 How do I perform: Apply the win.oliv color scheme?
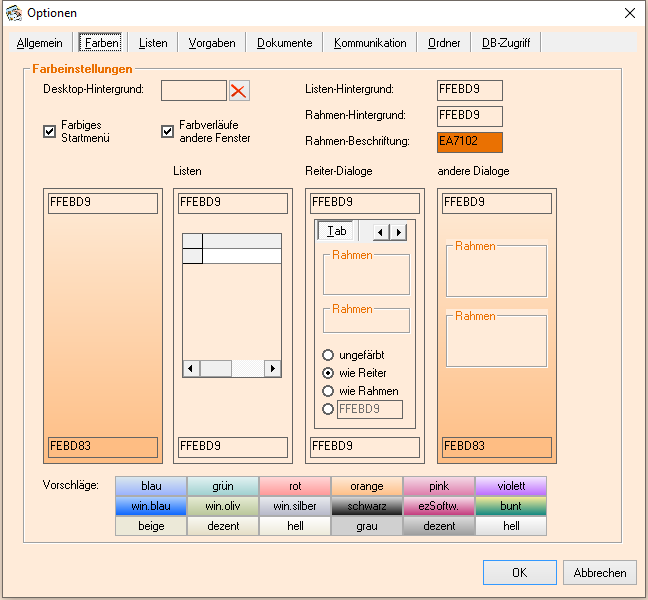[223, 506]
